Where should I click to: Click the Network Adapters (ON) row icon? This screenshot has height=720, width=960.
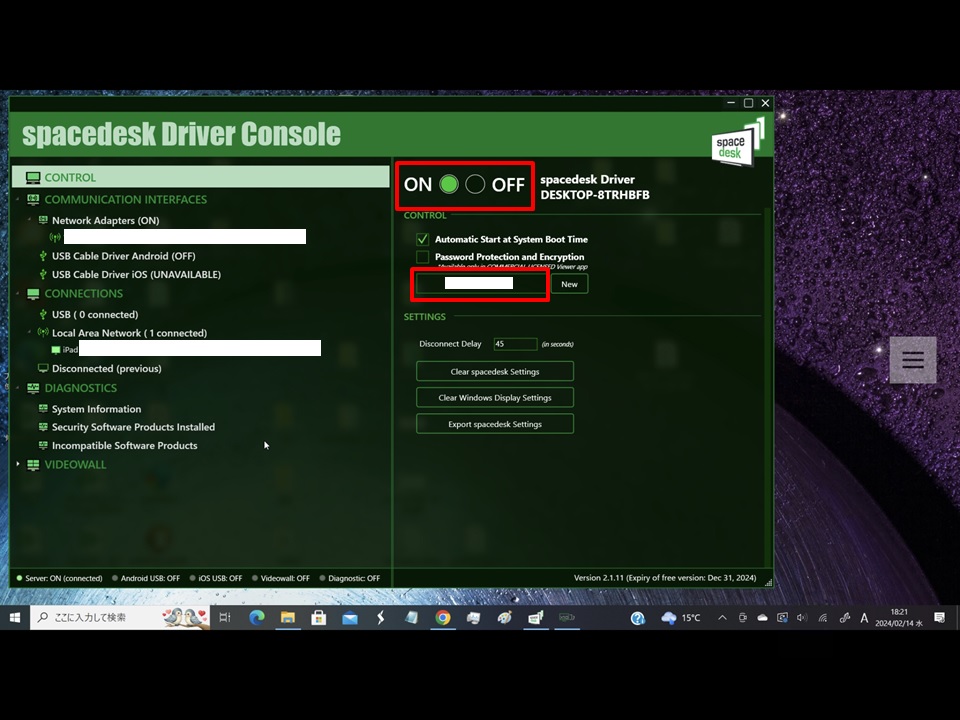[x=43, y=220]
